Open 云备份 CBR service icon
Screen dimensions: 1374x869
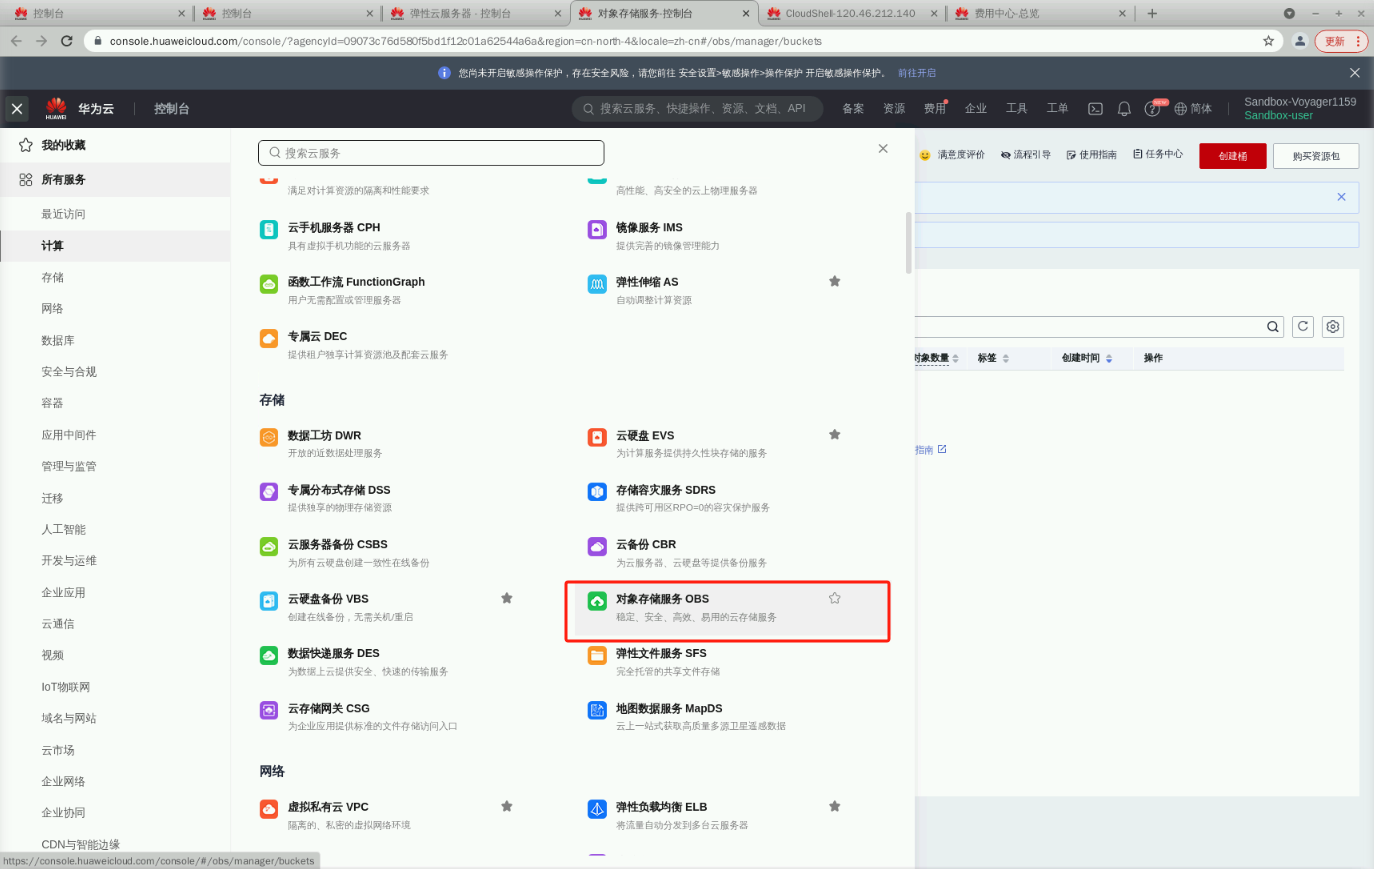pos(597,547)
